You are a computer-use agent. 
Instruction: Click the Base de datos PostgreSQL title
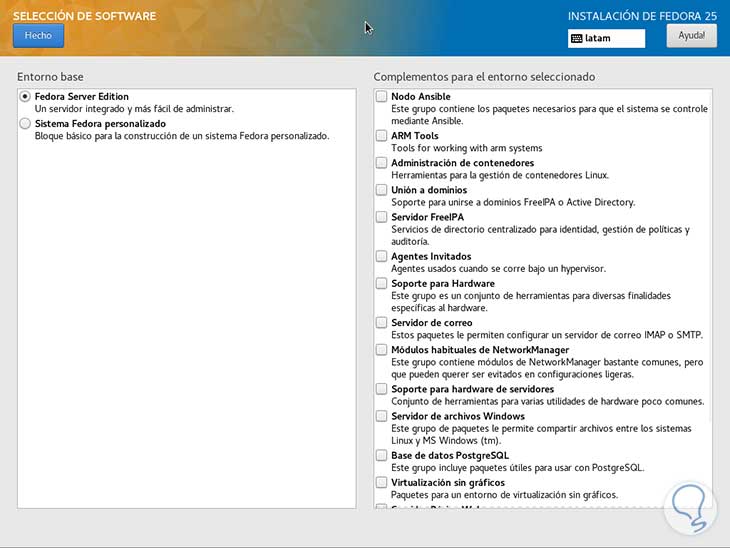point(450,455)
